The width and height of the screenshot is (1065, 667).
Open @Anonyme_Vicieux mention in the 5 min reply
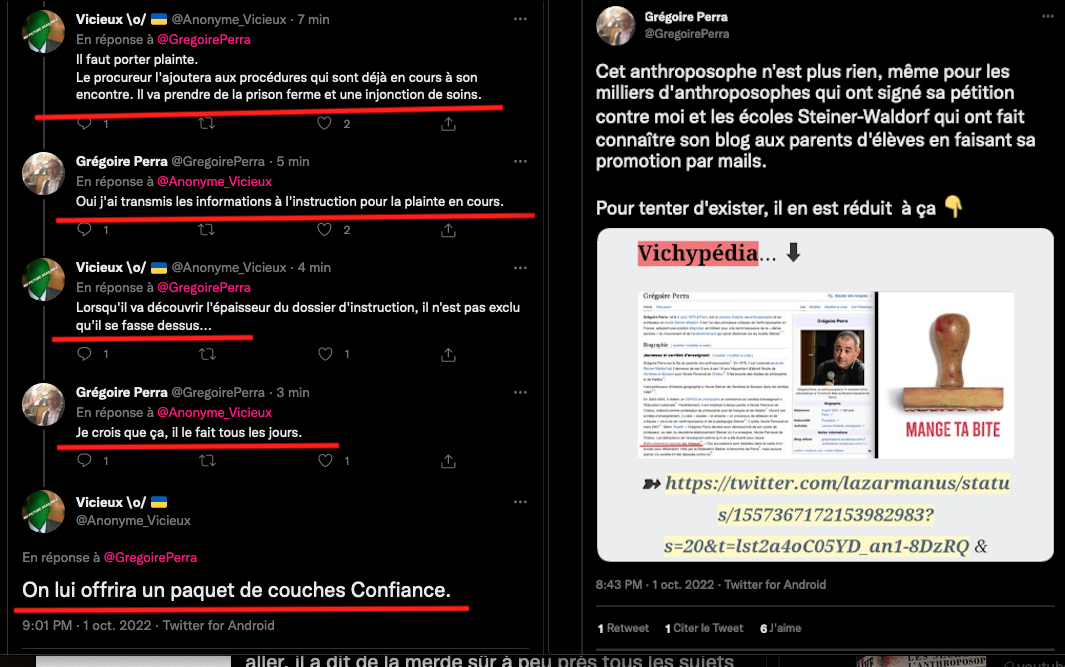click(215, 181)
